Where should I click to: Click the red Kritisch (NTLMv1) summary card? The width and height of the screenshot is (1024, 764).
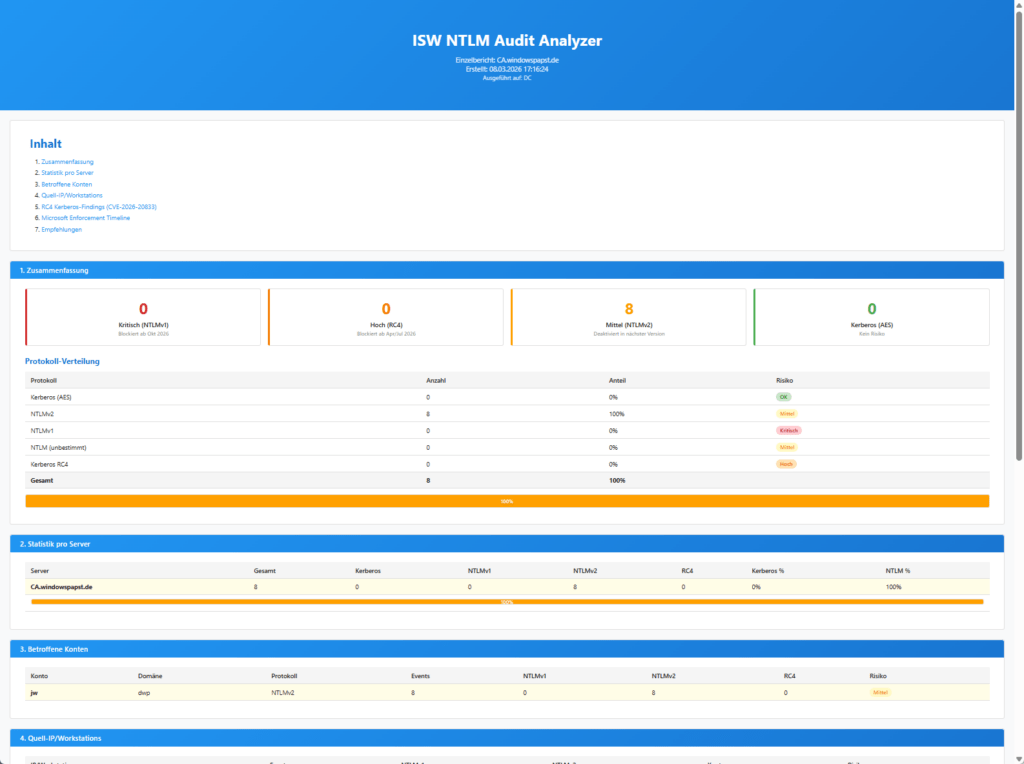143,317
